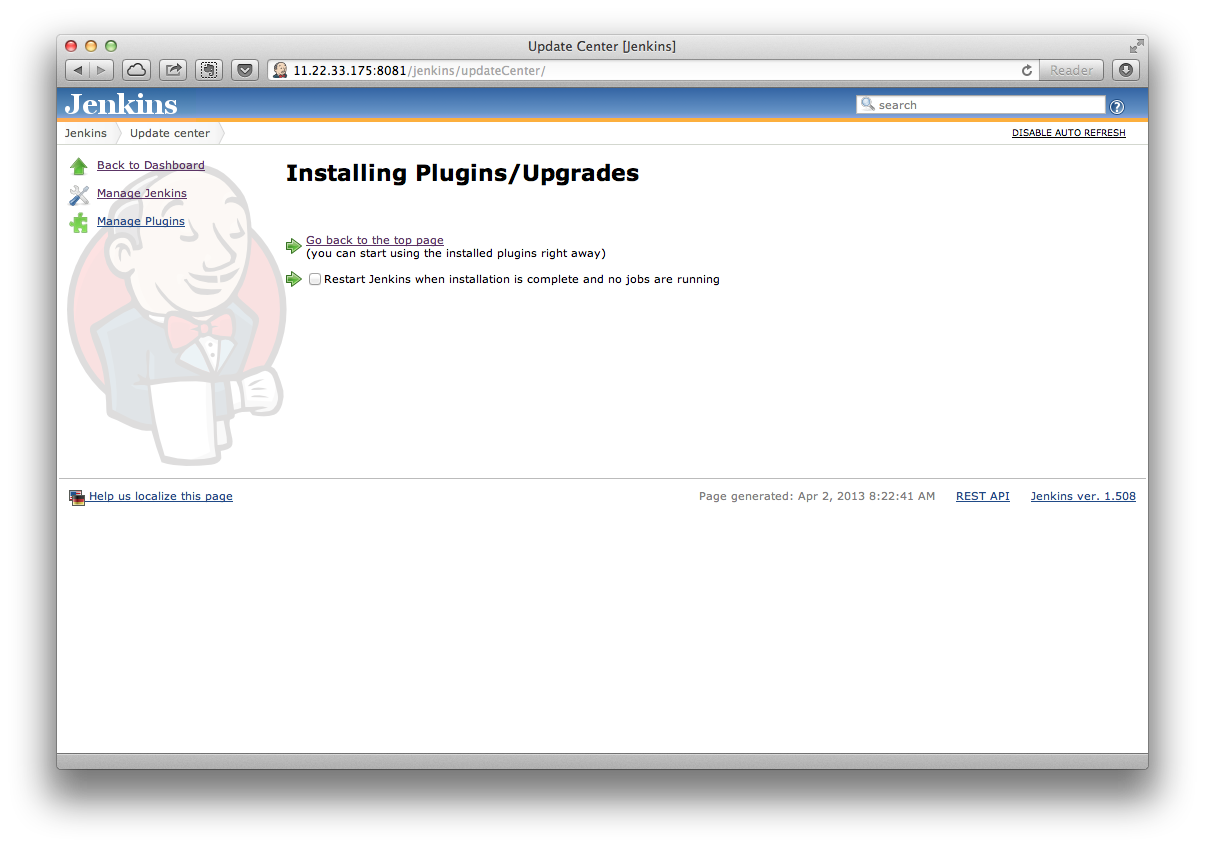Open the REST API link

[983, 496]
